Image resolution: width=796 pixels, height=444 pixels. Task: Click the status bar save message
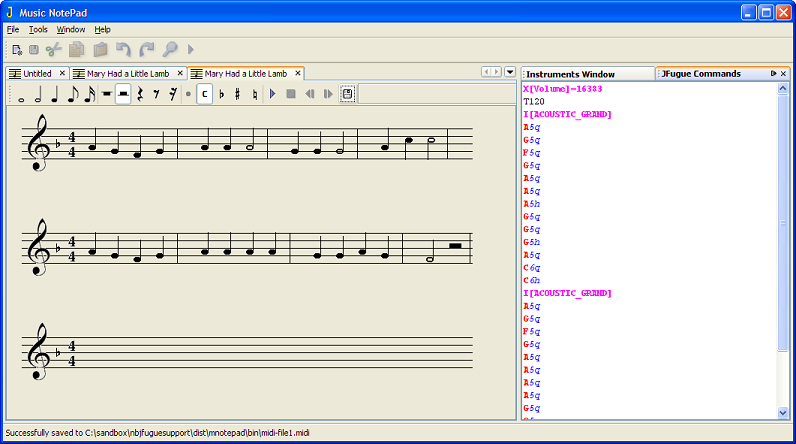[157, 433]
